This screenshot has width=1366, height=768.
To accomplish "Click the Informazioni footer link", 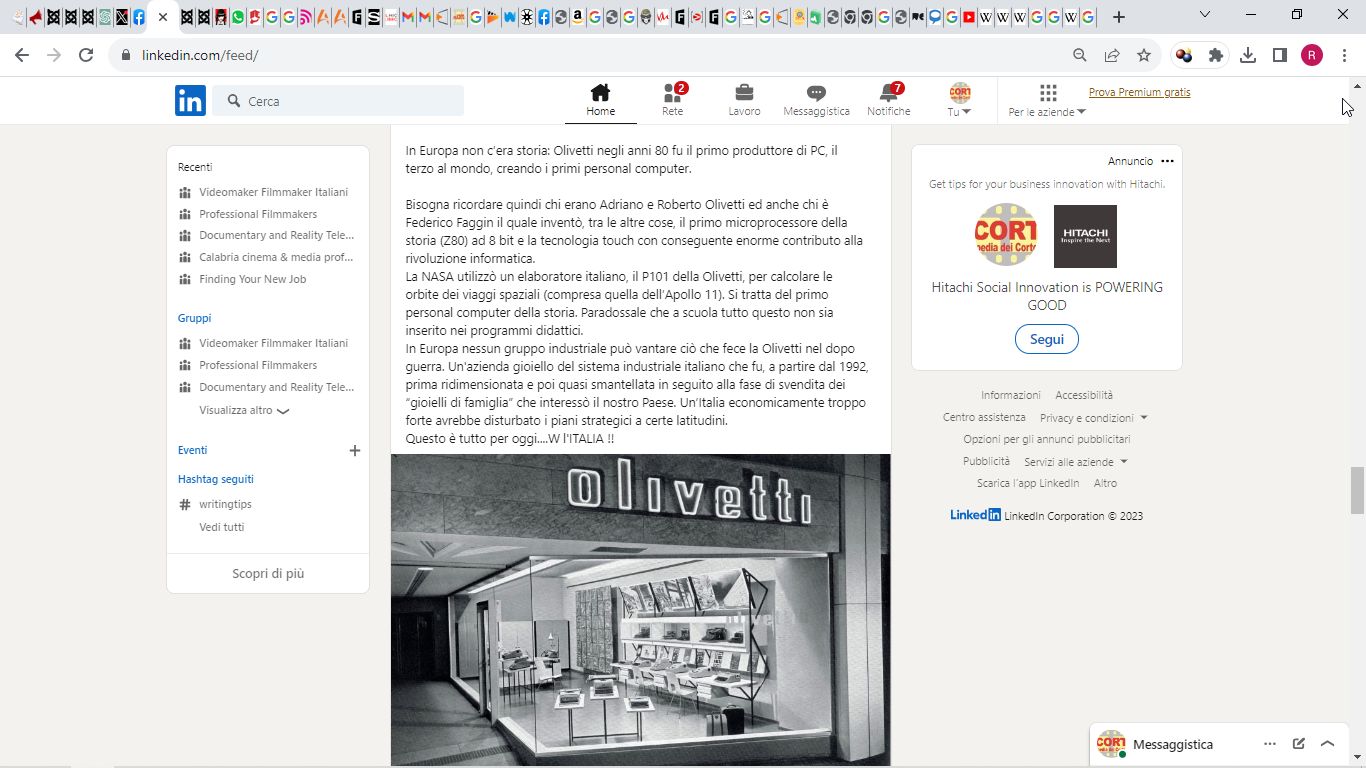I will pos(1011,395).
